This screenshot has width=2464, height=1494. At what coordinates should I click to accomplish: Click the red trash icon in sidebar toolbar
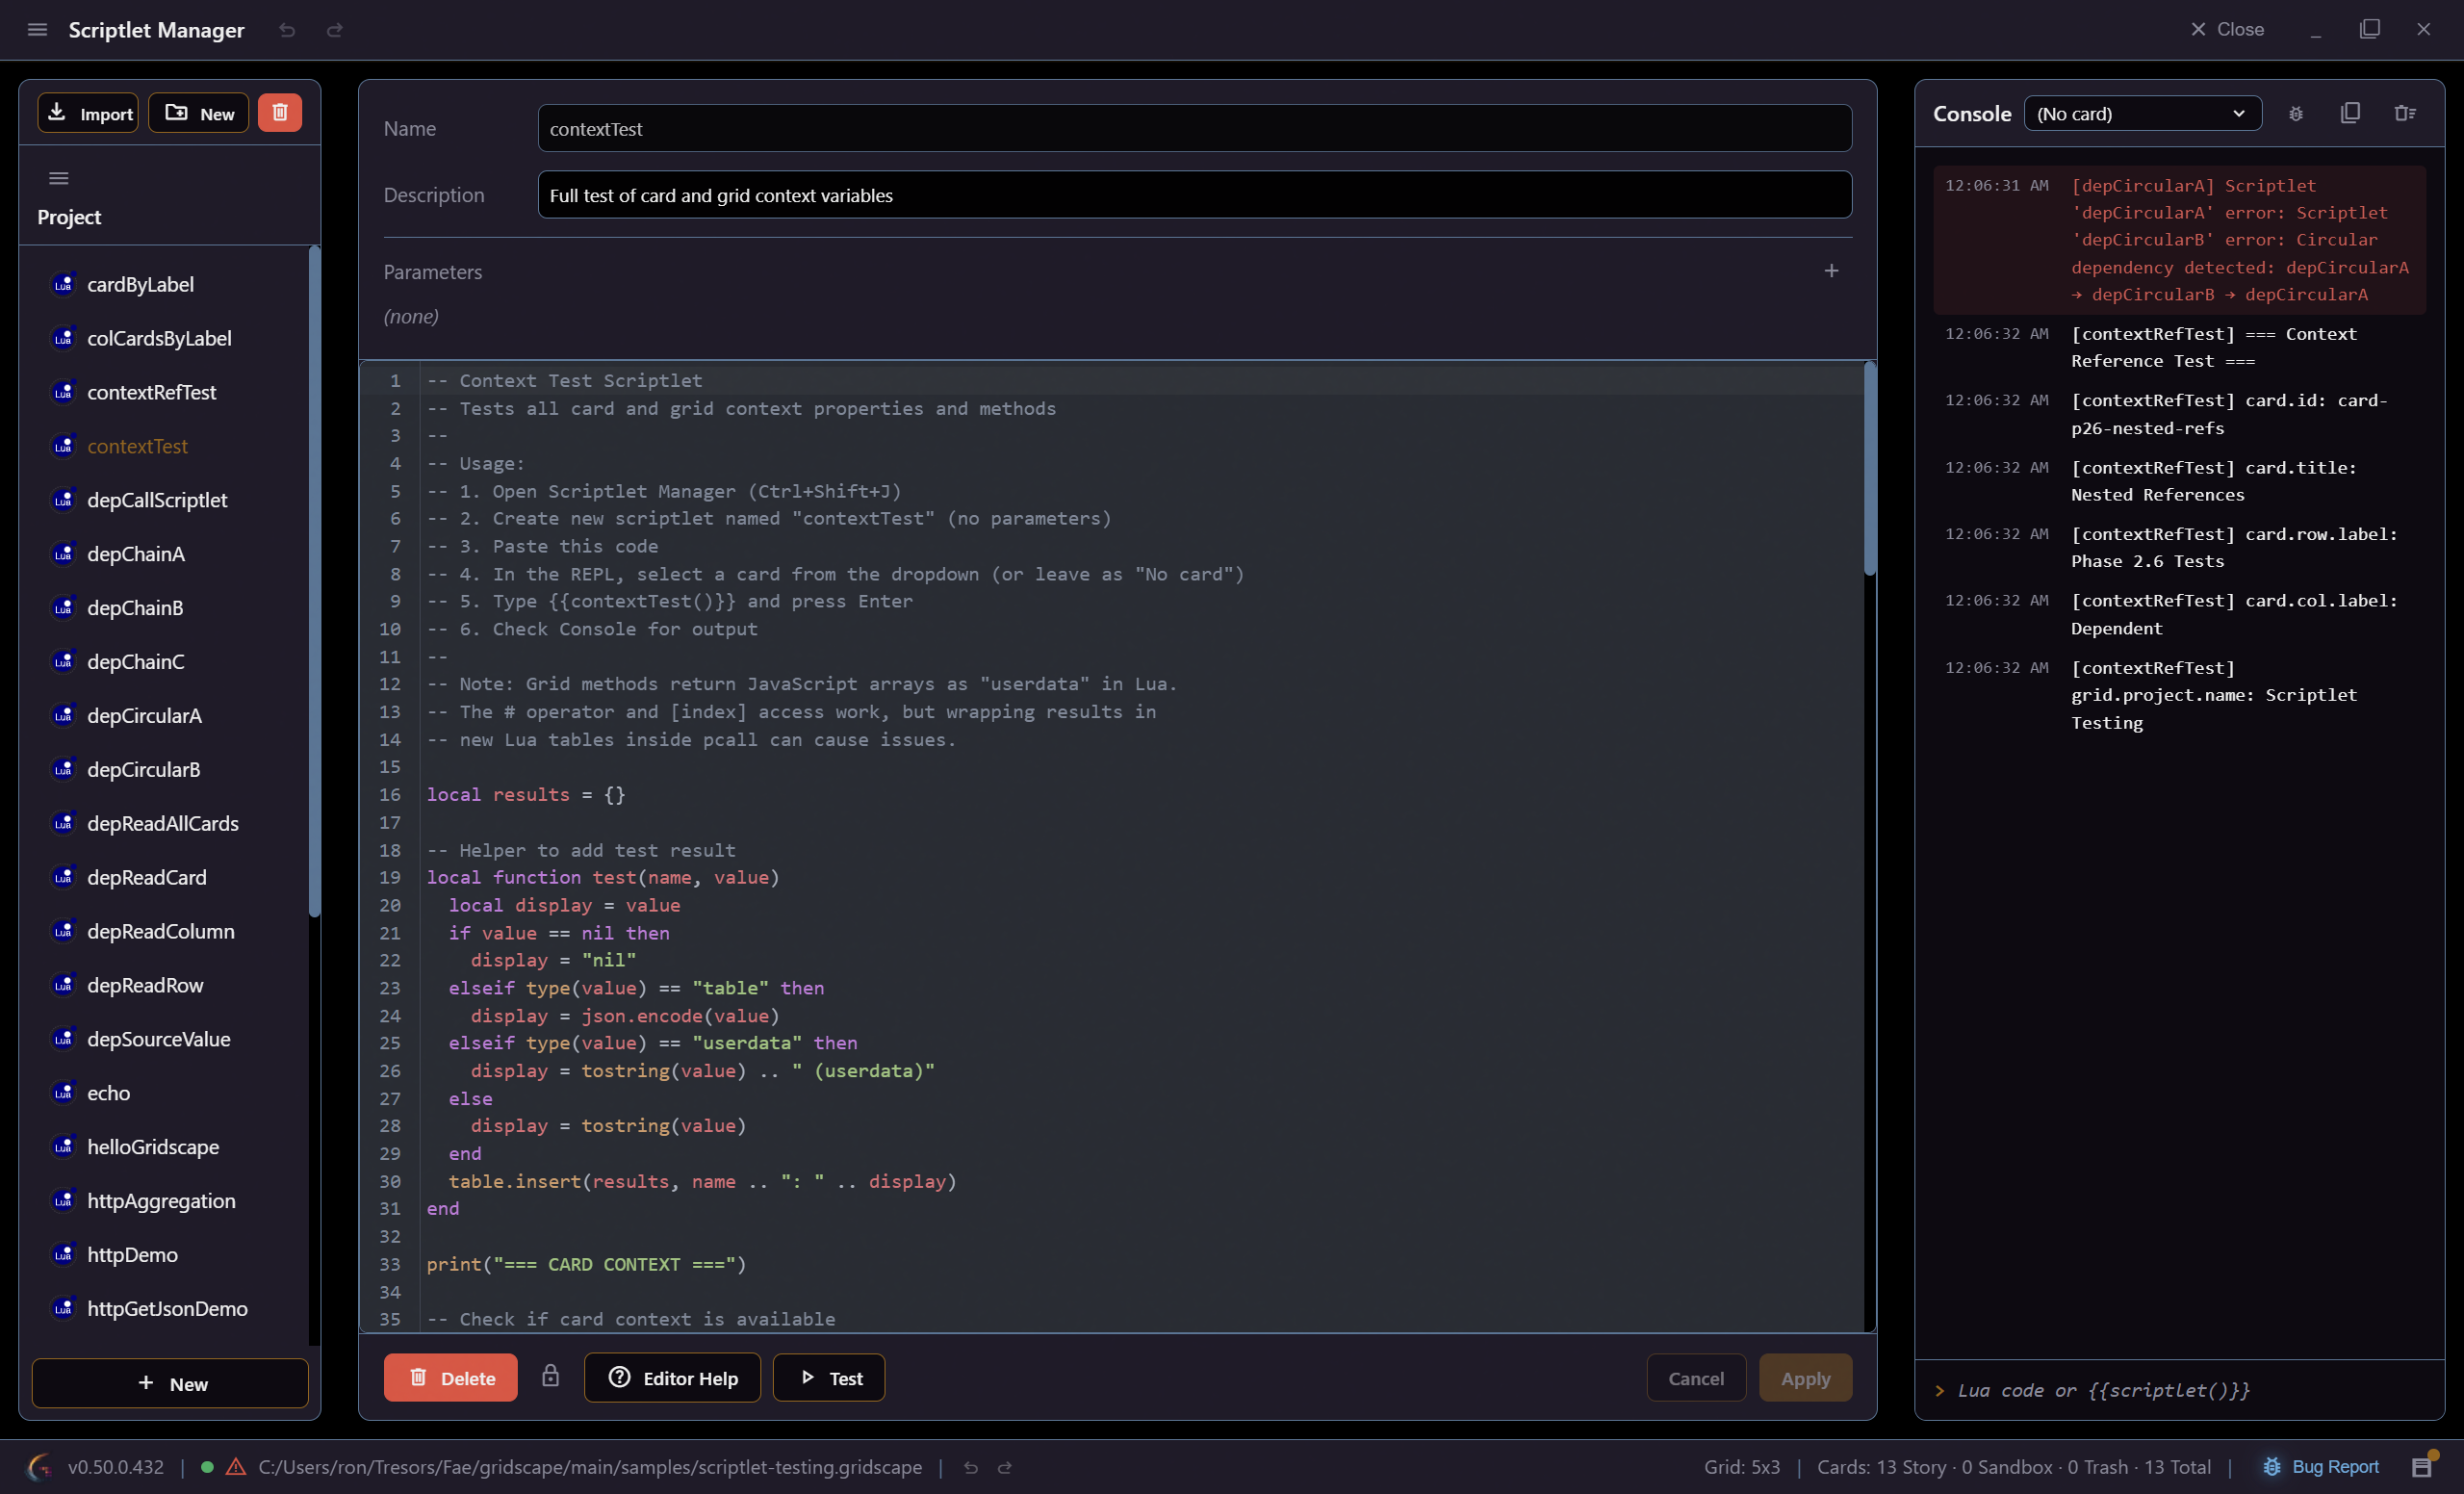(x=280, y=113)
